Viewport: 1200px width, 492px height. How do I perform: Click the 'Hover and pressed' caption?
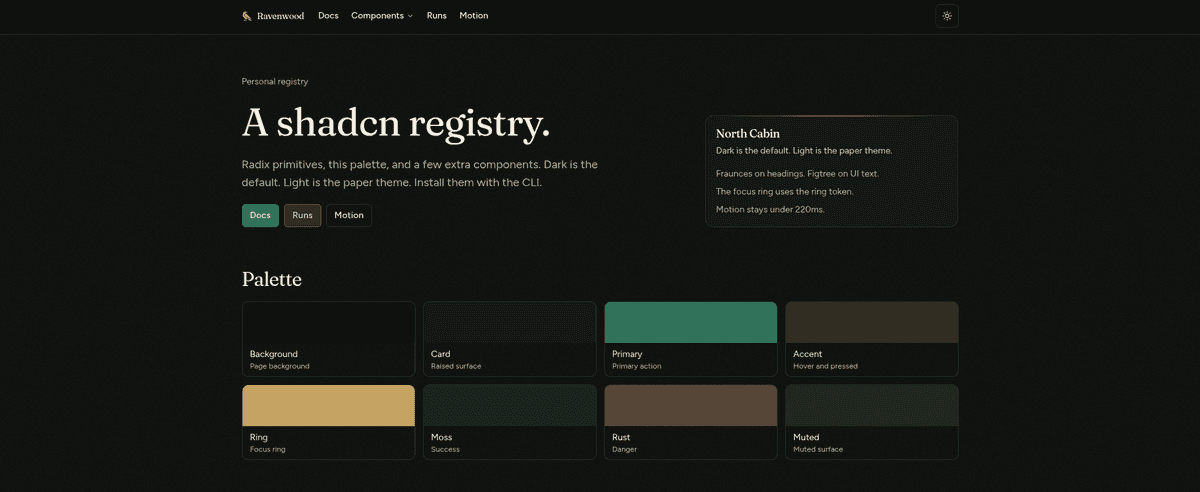point(825,366)
